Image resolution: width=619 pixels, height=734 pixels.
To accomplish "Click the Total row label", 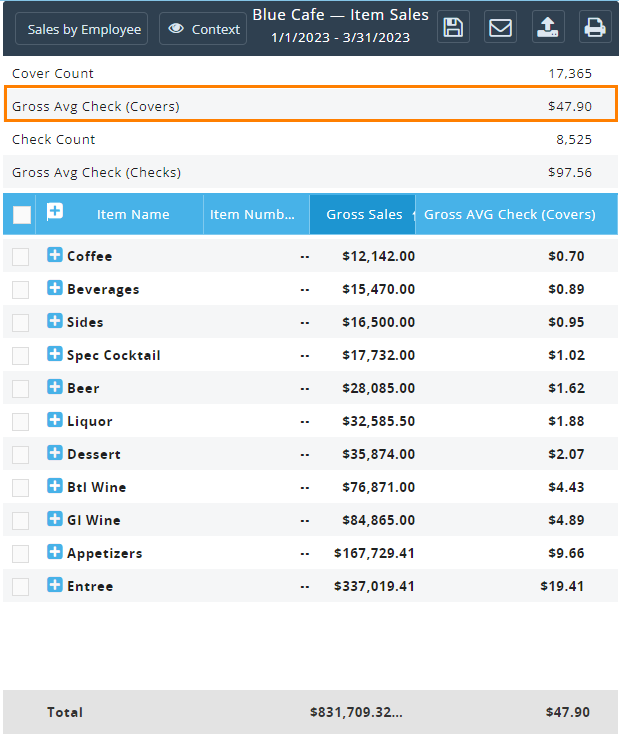I will point(65,712).
